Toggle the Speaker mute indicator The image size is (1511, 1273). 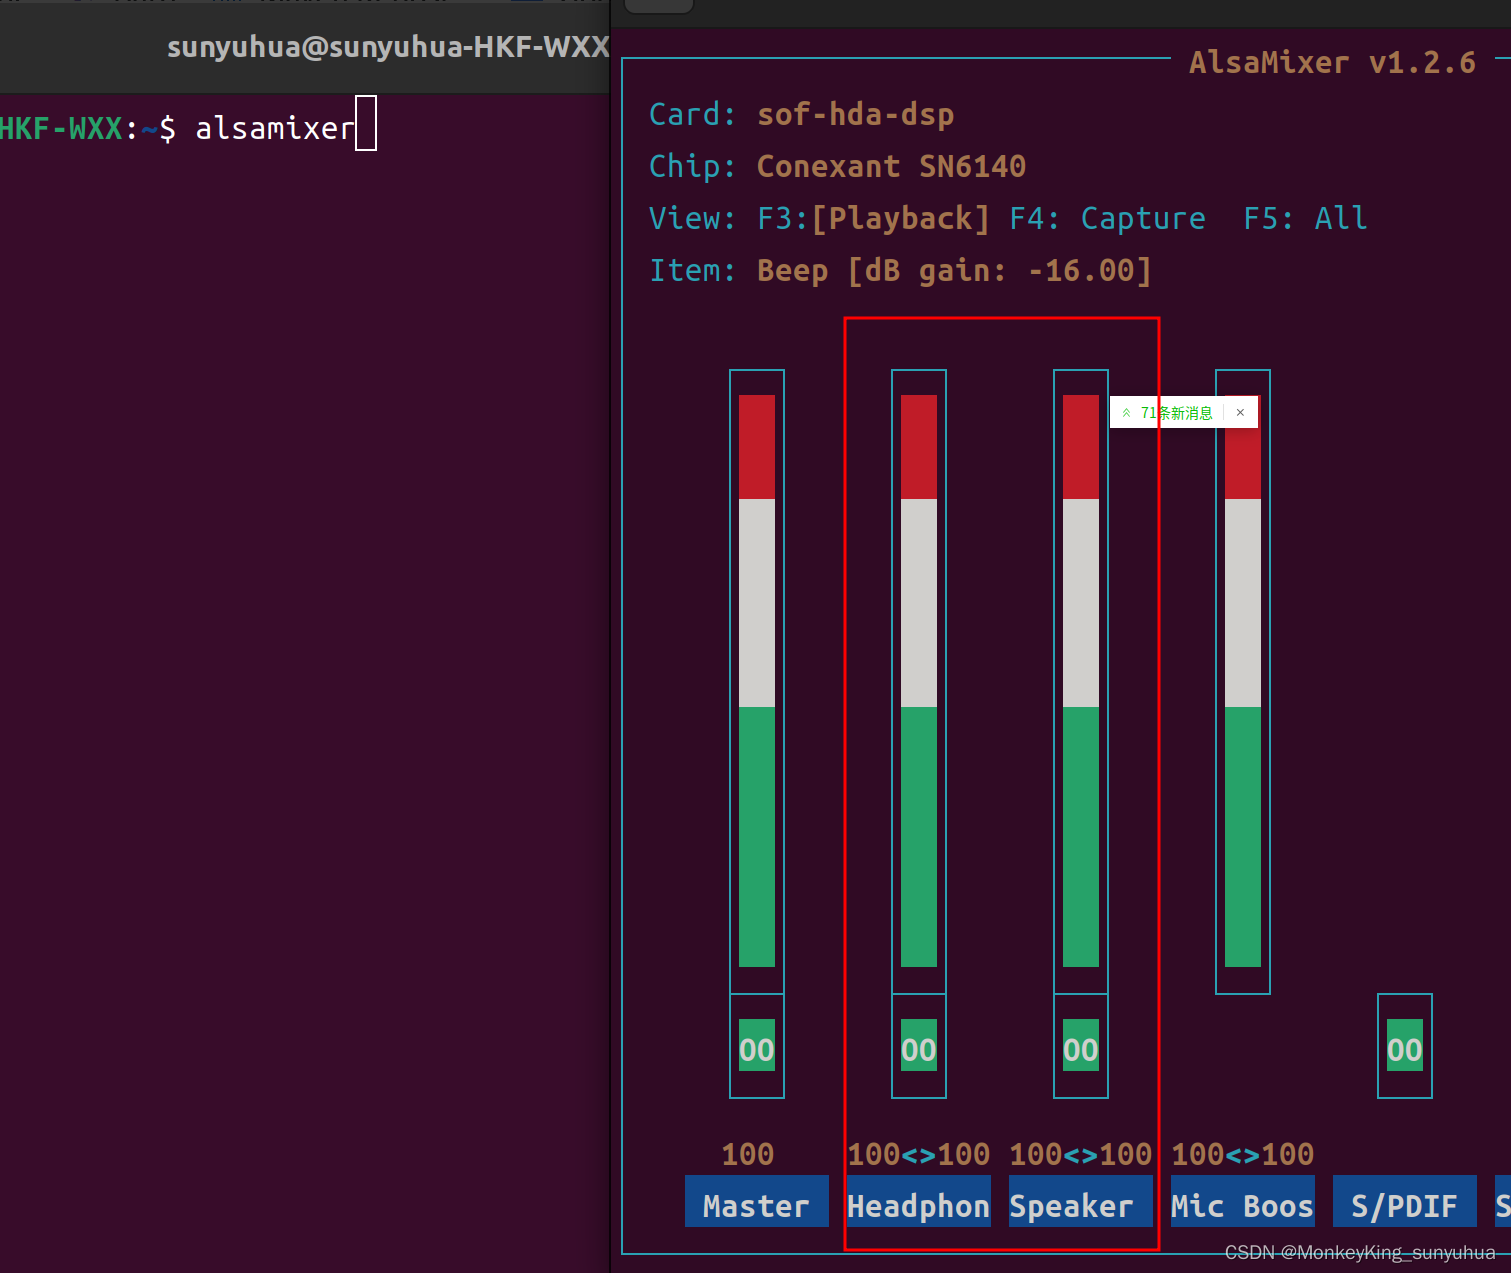[1081, 1046]
